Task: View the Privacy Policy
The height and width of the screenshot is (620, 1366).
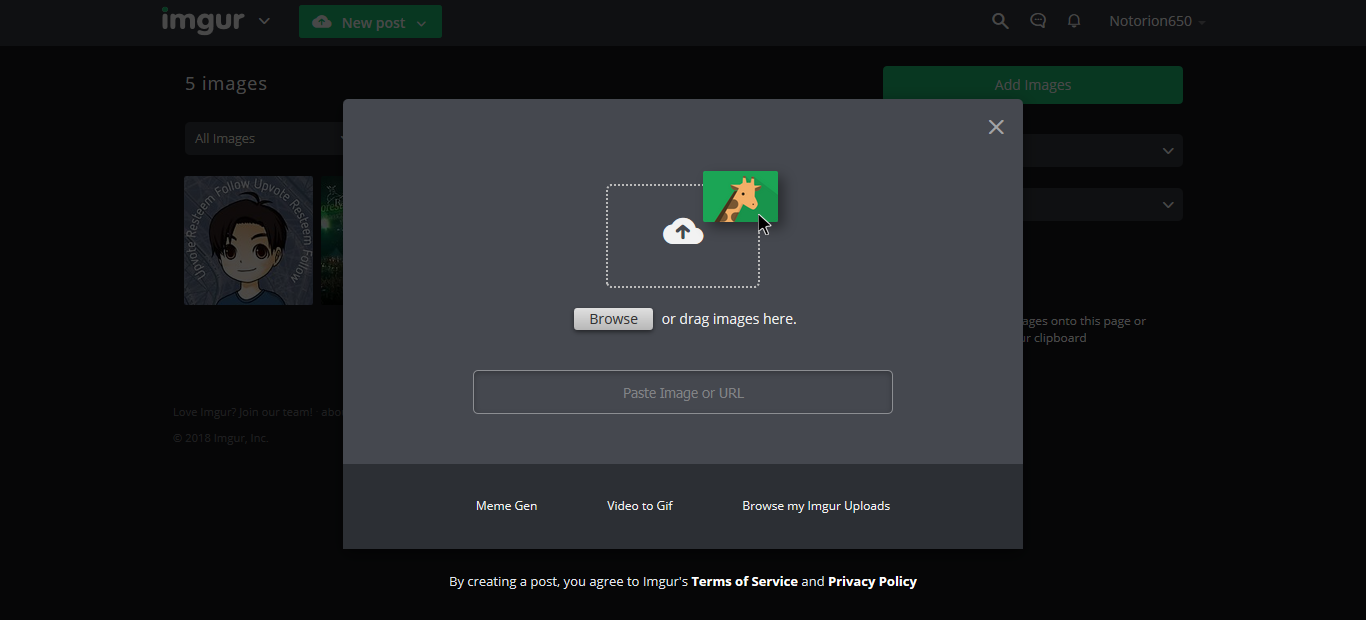Action: pyautogui.click(x=872, y=581)
